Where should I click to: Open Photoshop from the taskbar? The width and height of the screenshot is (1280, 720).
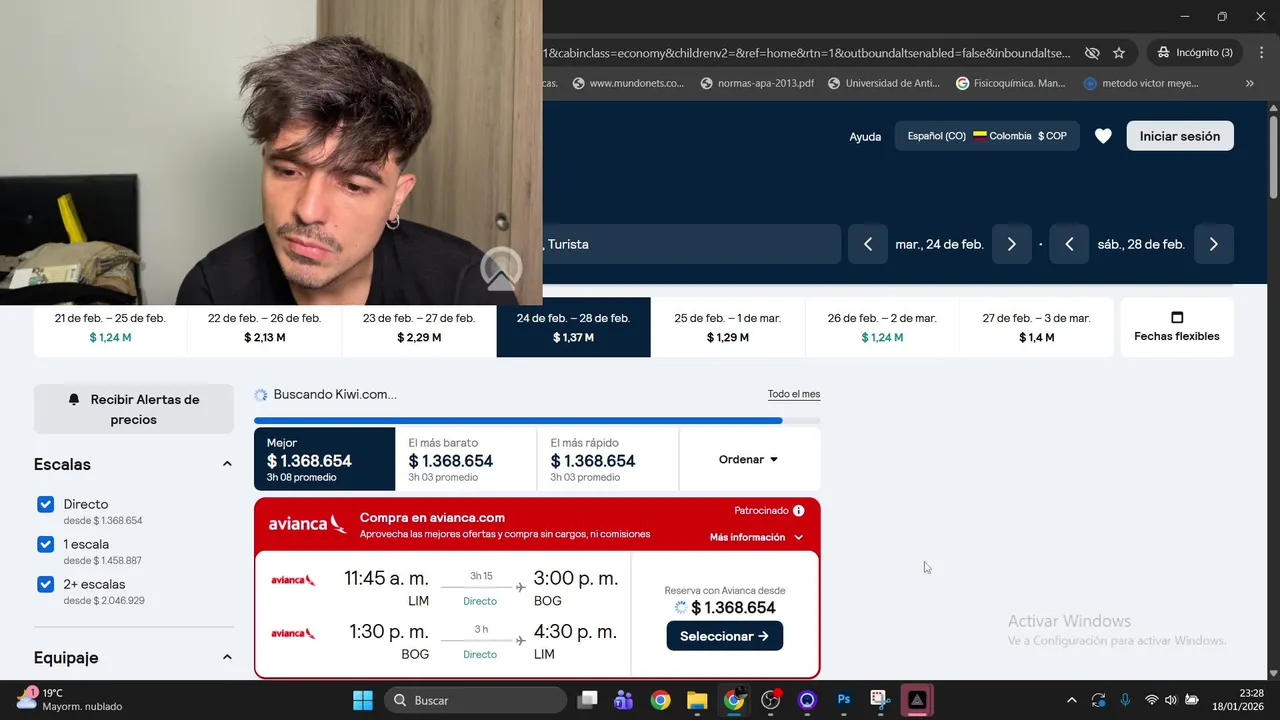point(844,700)
